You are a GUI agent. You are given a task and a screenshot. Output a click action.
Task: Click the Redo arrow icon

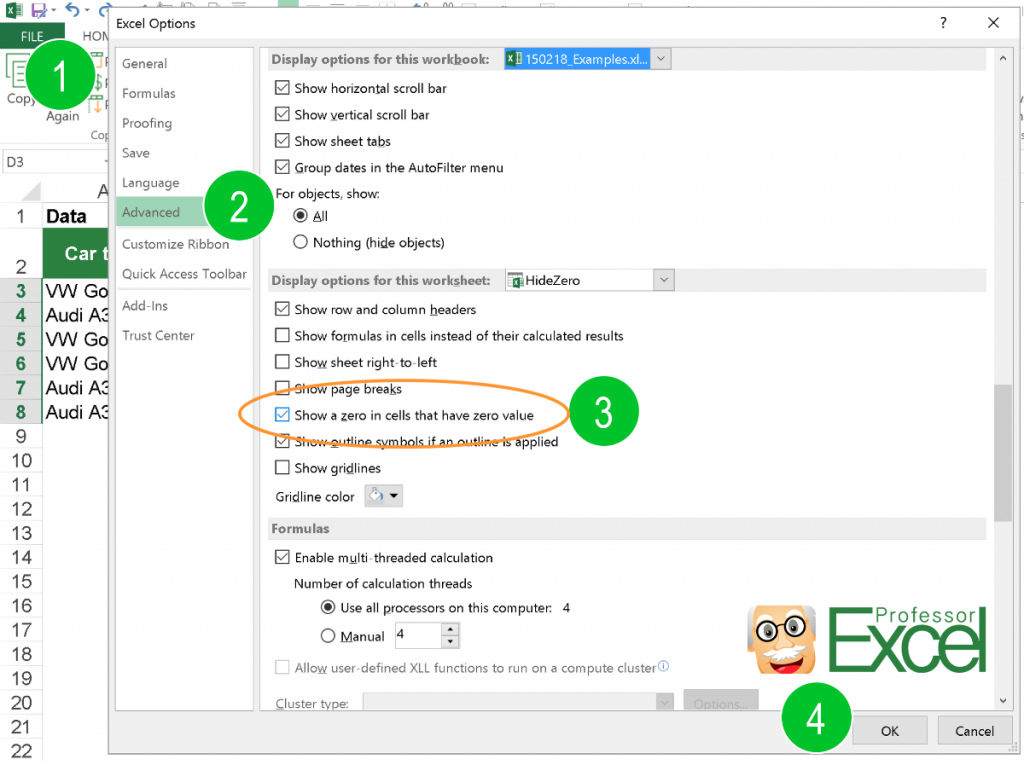point(104,9)
